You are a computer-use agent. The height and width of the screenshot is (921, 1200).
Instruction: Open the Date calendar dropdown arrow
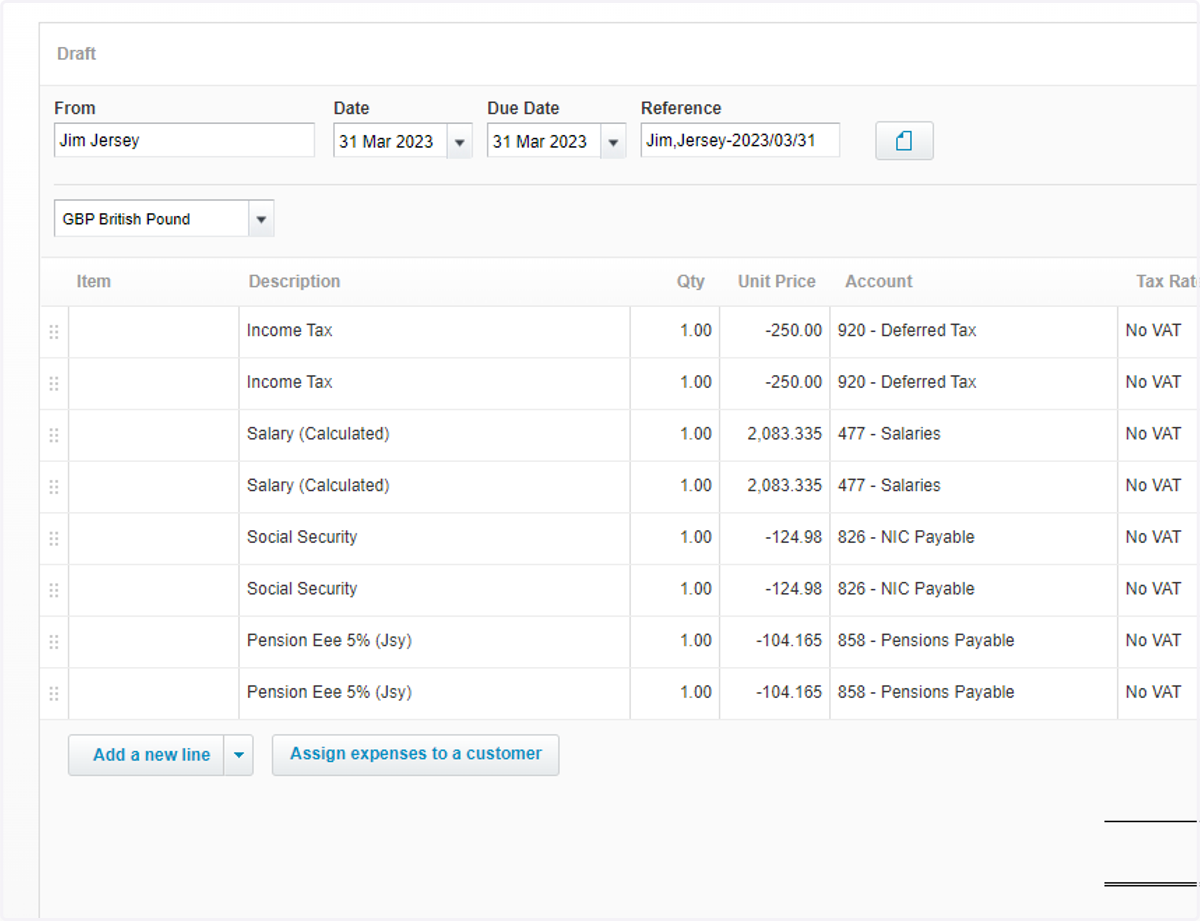[459, 142]
